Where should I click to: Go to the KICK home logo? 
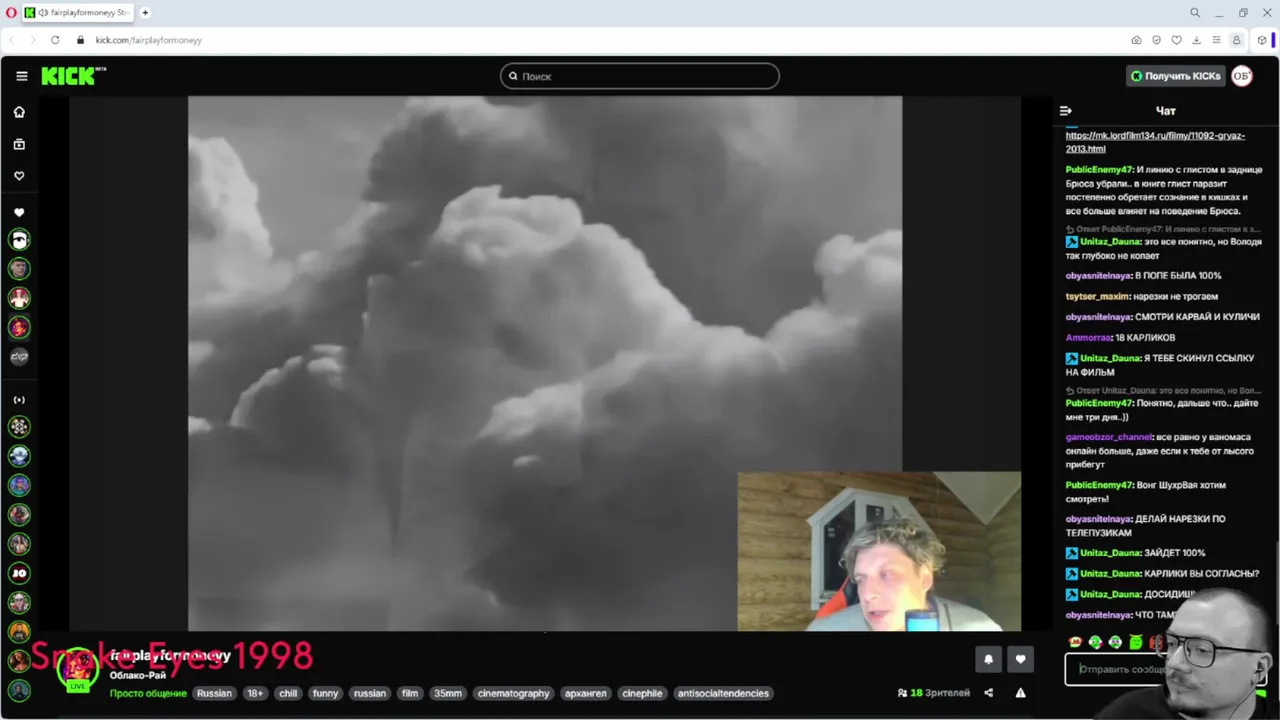point(73,76)
